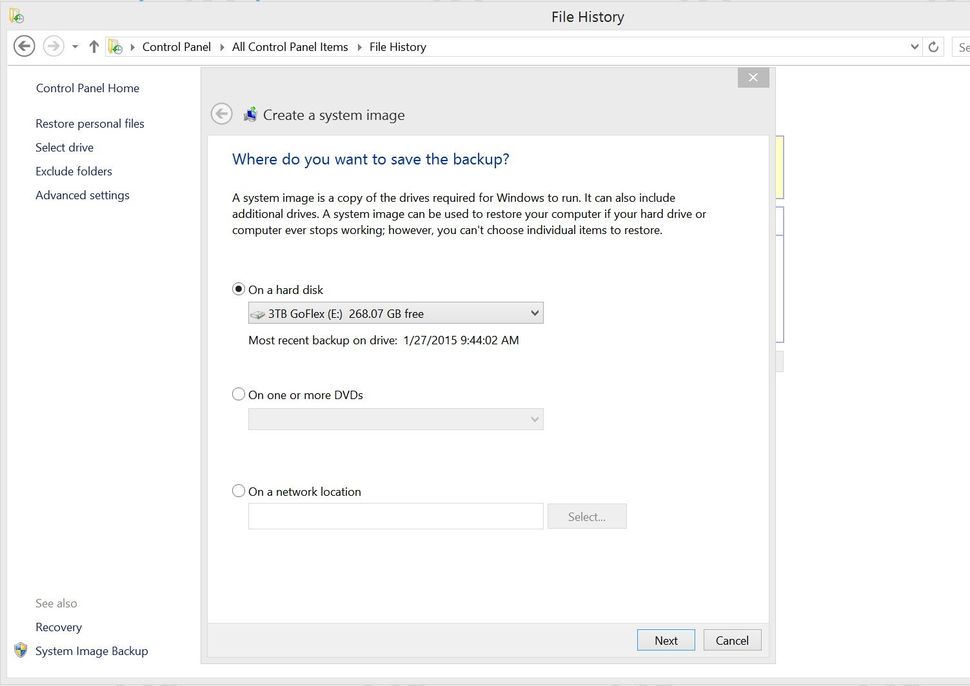Image resolution: width=970 pixels, height=686 pixels.
Task: Click the 'Control Panel' breadcrumb segment
Action: [x=176, y=47]
